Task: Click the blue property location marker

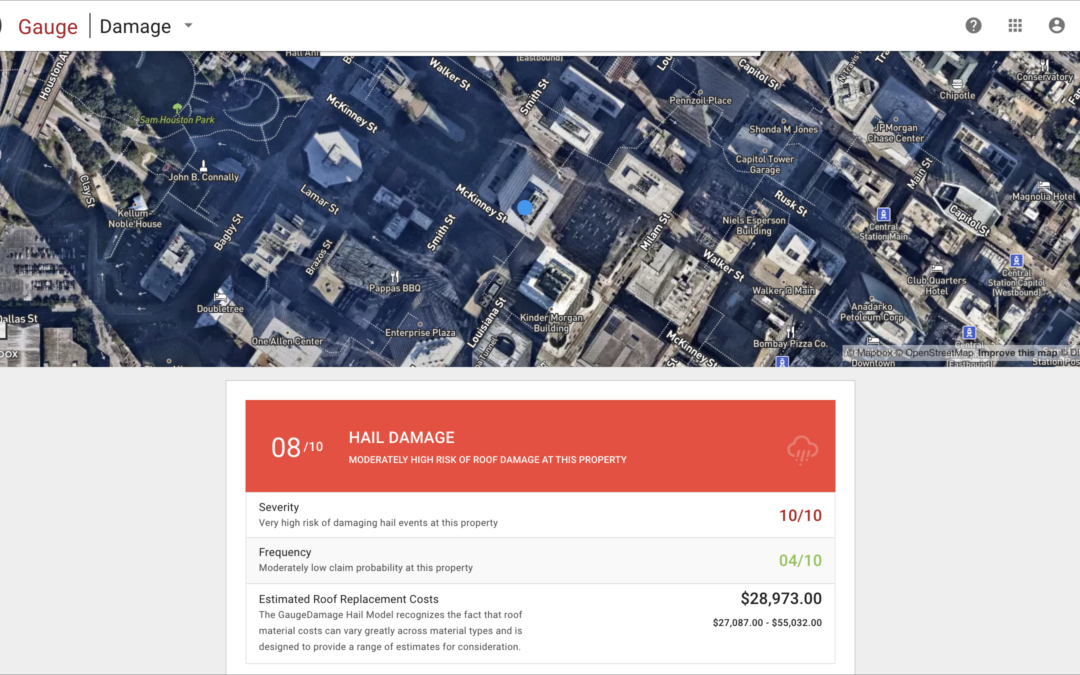Action: click(x=525, y=207)
